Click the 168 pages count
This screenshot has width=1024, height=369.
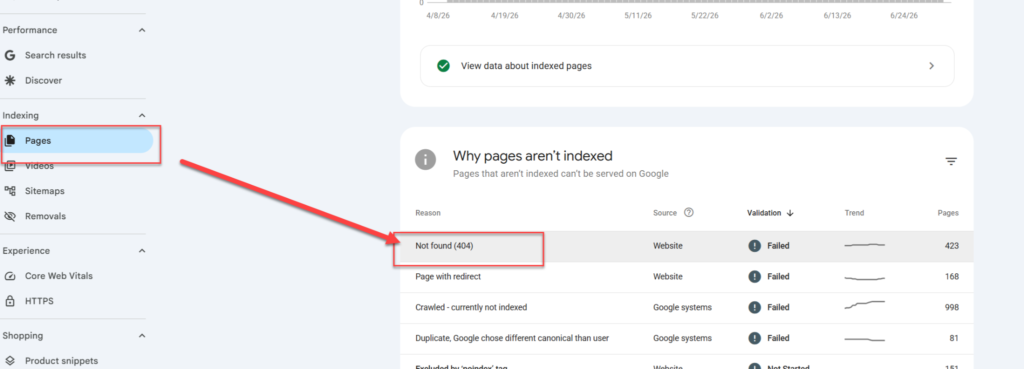coord(952,277)
